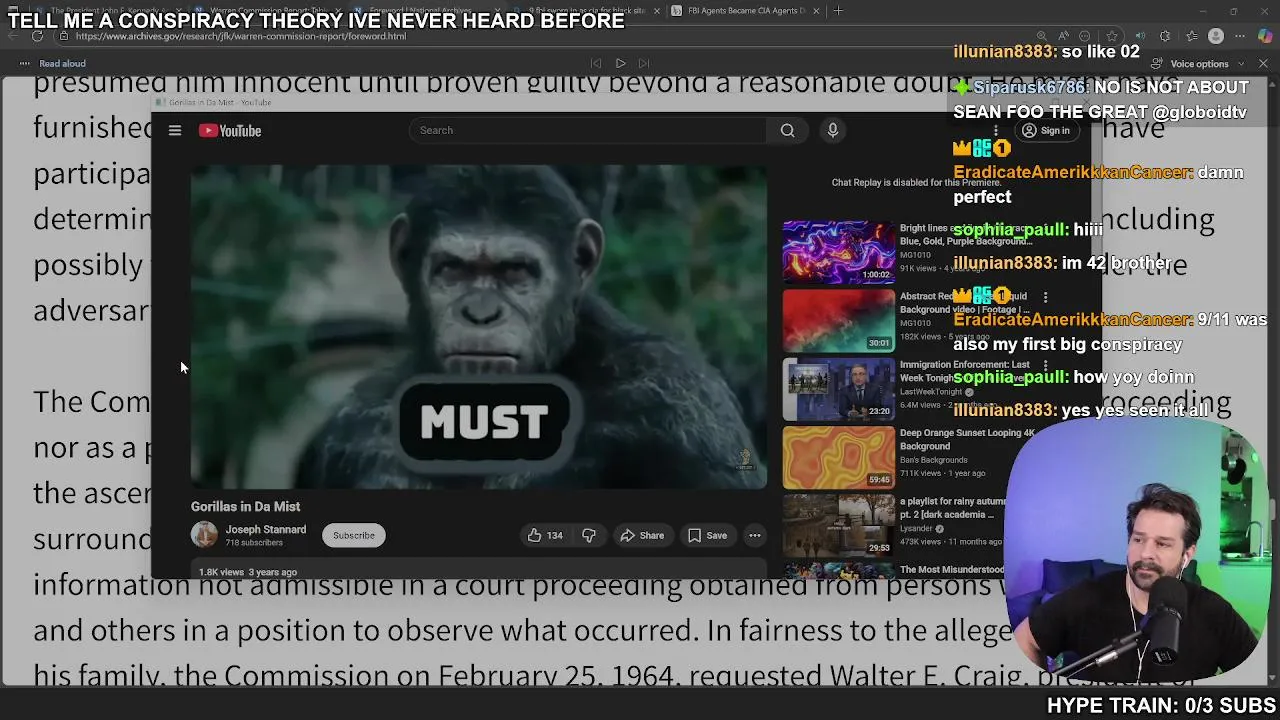Close the read aloud toolbar
1280x720 pixels.
coord(1263,63)
